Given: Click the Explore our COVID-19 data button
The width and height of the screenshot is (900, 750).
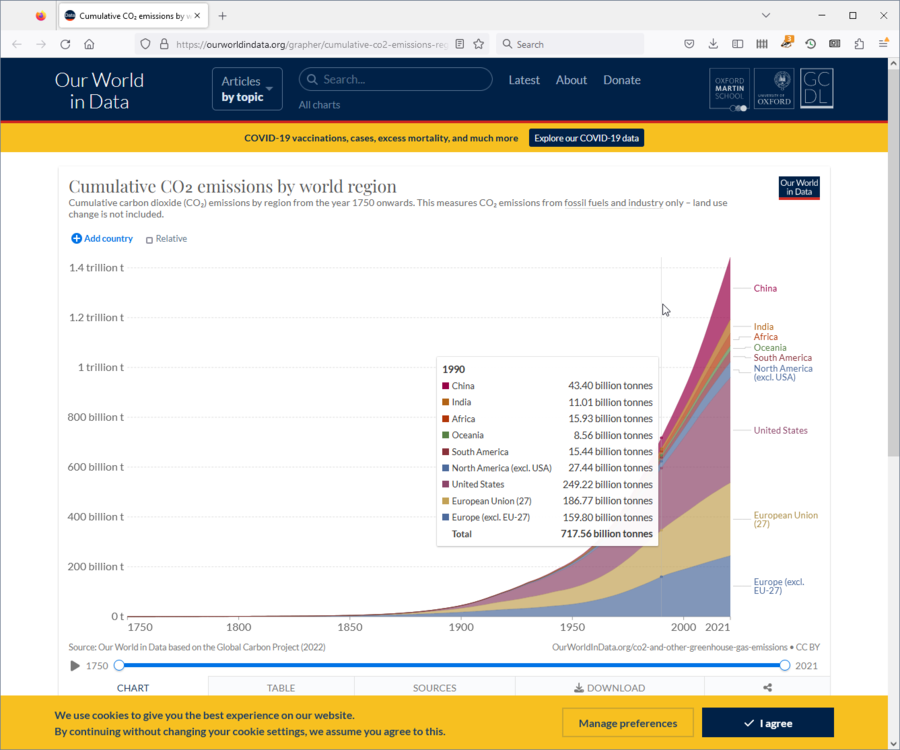Looking at the screenshot, I should pos(586,138).
